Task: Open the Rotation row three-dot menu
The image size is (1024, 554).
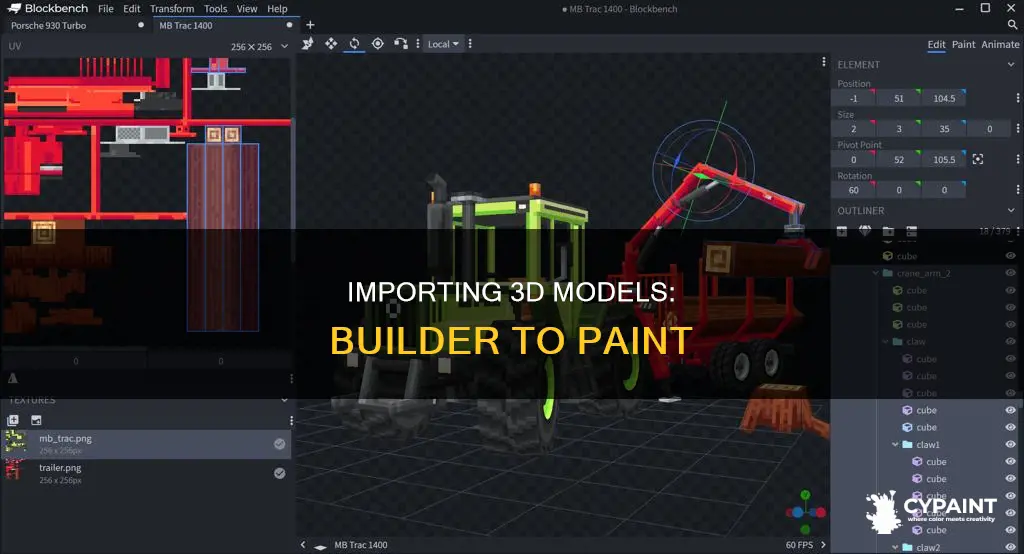Action: 1017,190
